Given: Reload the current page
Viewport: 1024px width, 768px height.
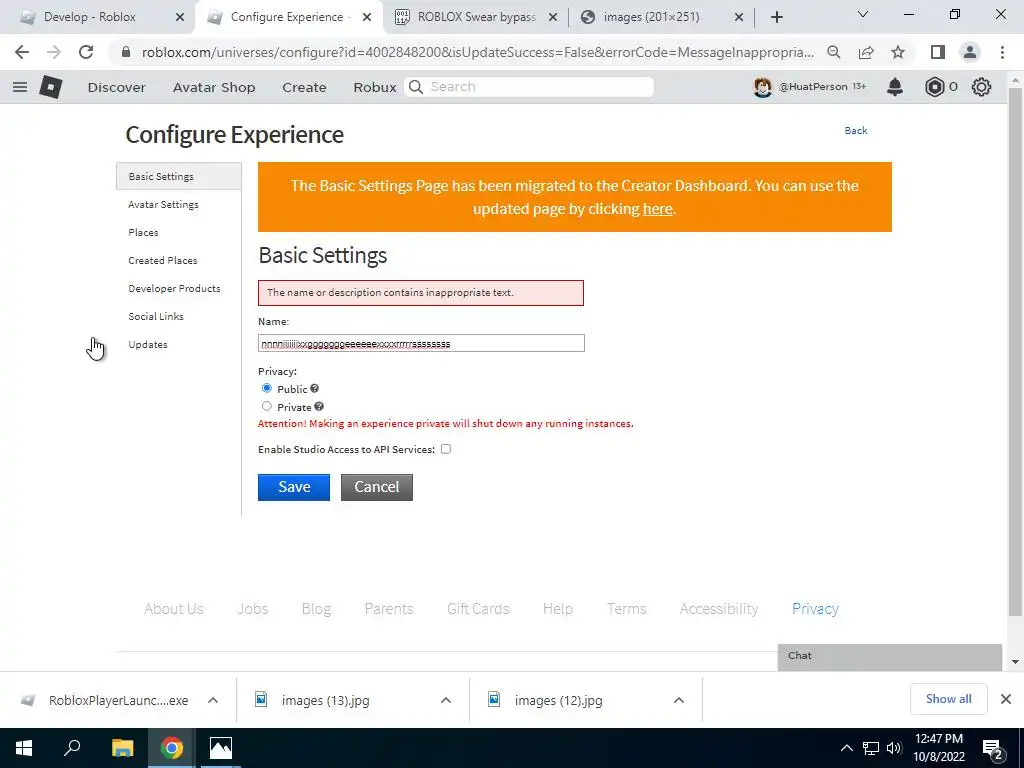Looking at the screenshot, I should point(86,52).
